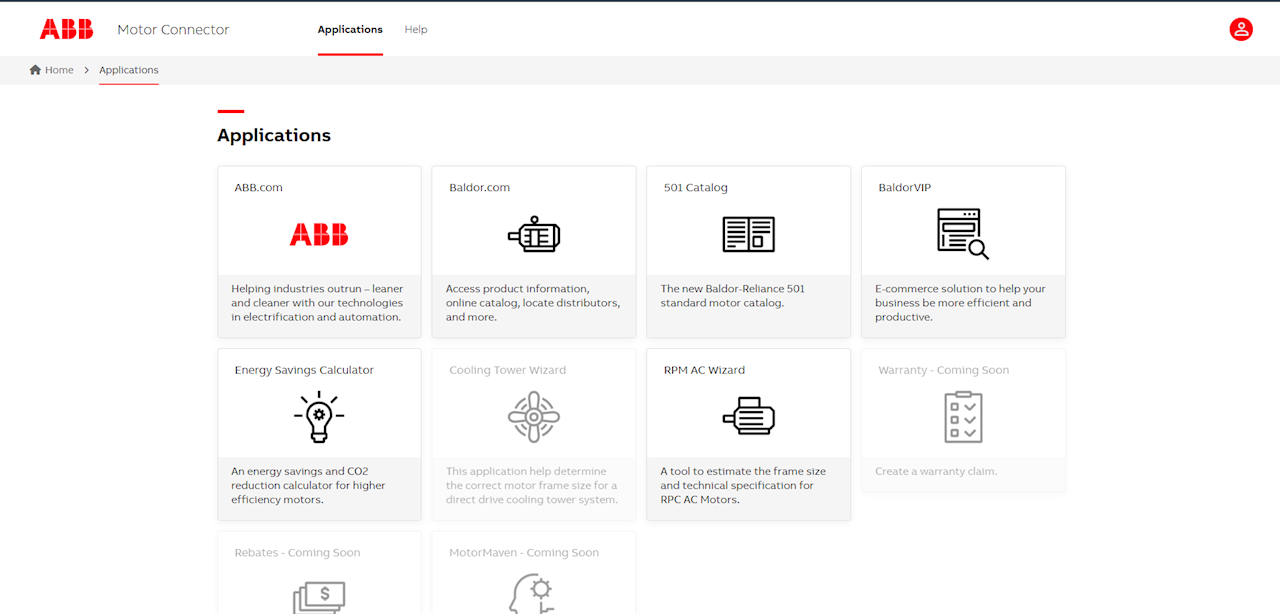Open the Help tab
1280x614 pixels.
416,29
